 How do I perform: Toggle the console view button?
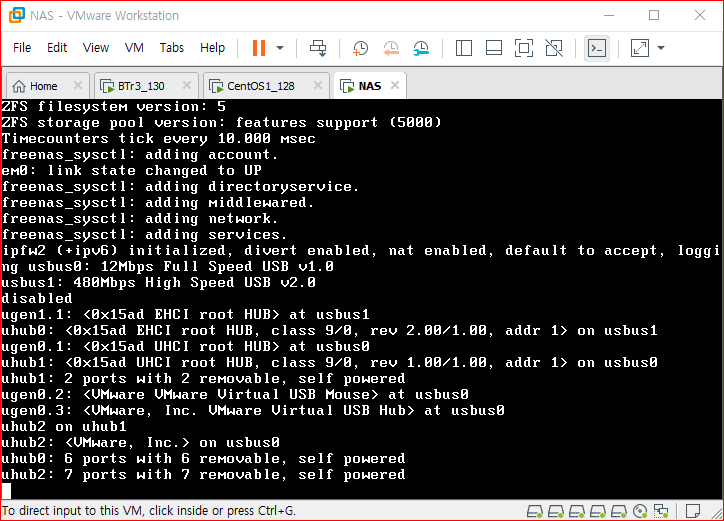click(597, 48)
